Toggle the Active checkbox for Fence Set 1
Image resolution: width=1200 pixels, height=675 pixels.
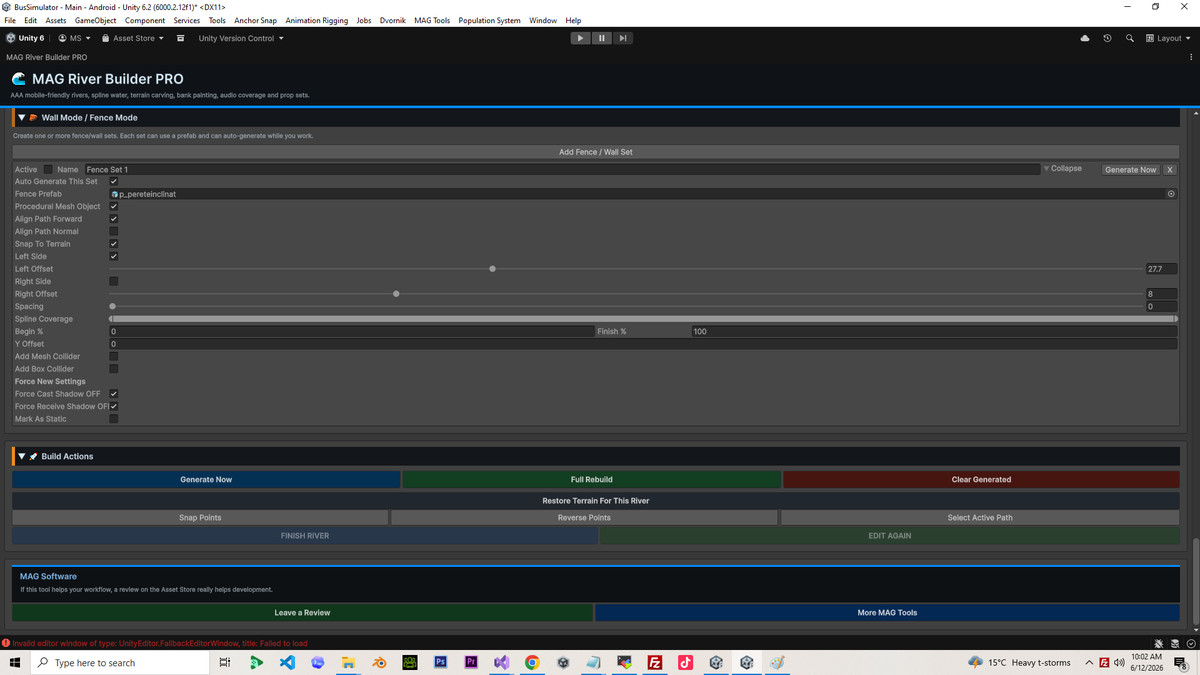click(x=48, y=169)
